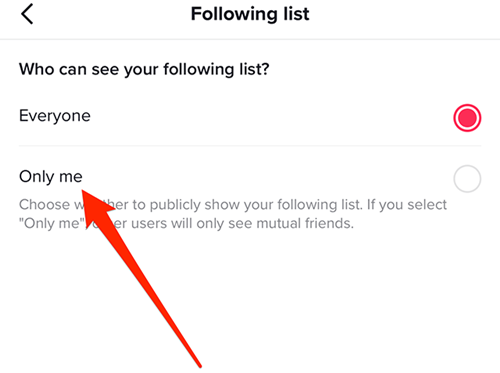Click the Following list page title
This screenshot has height=373, width=500.
(250, 14)
